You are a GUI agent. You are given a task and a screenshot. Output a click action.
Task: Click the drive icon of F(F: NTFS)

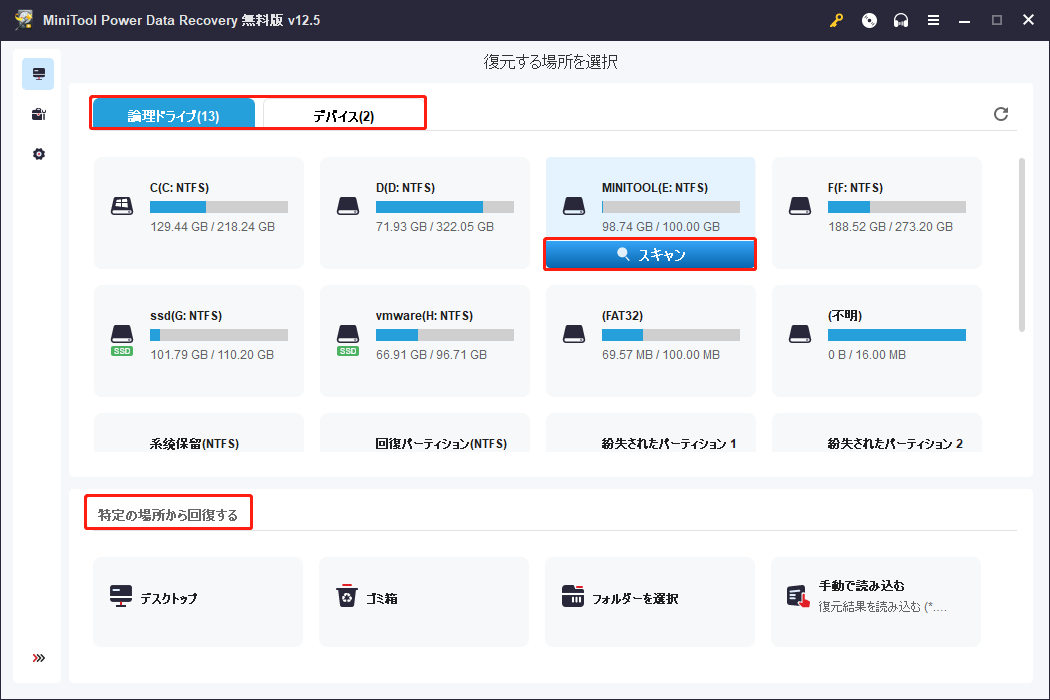click(800, 206)
